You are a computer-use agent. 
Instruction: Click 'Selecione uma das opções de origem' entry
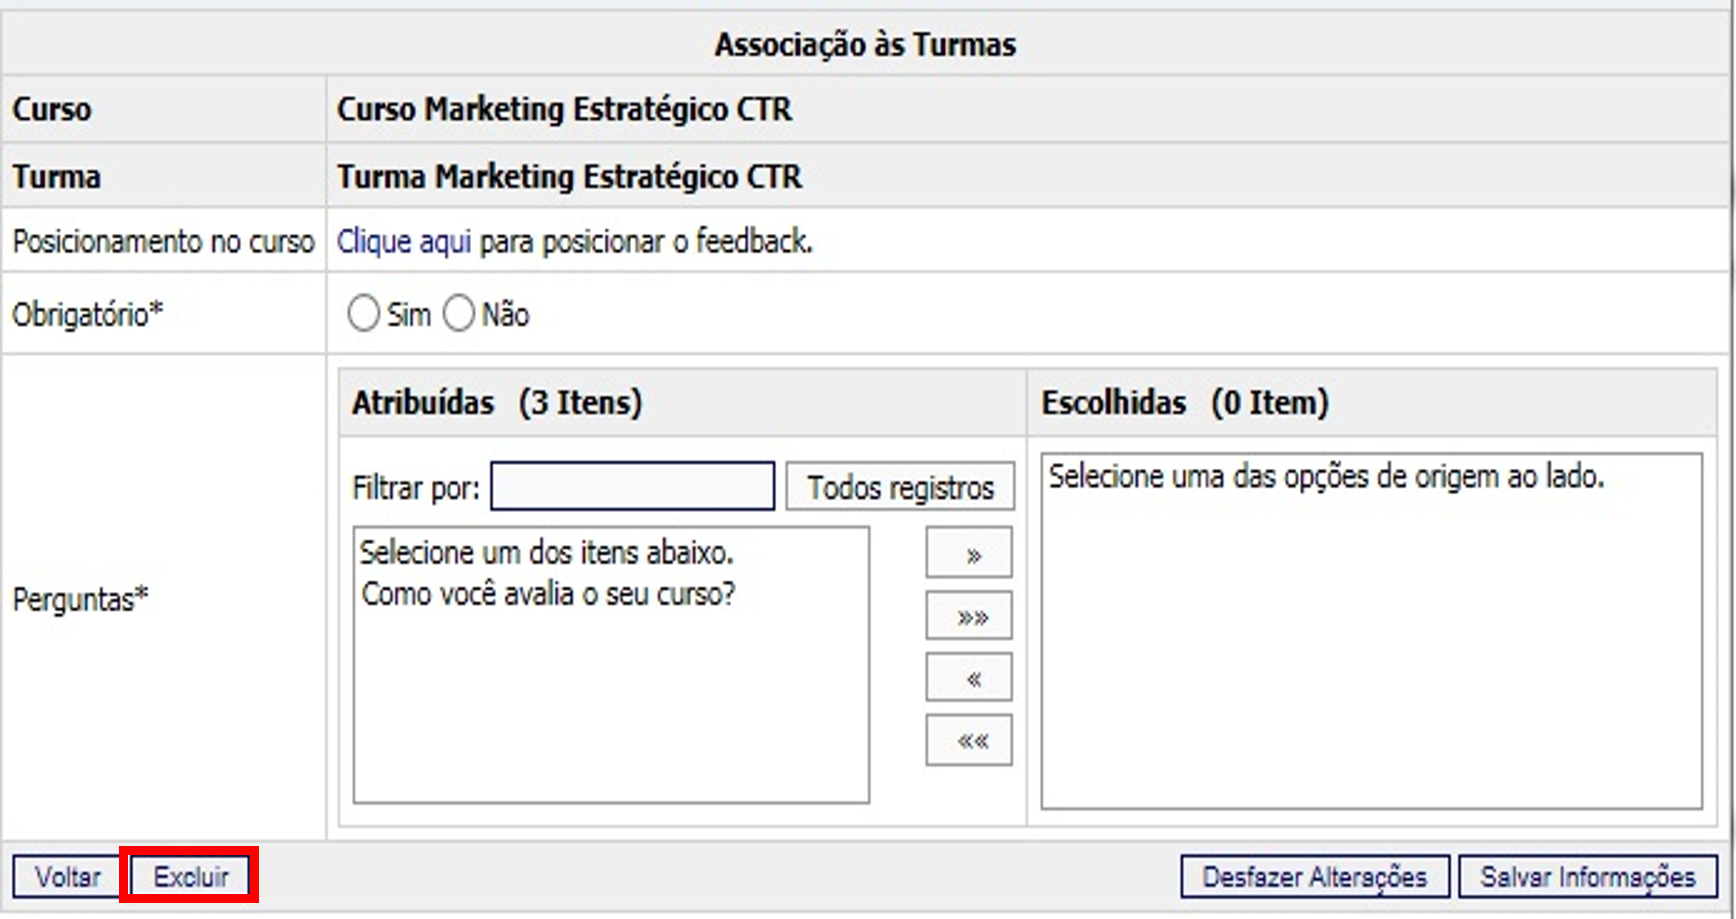pos(1325,477)
